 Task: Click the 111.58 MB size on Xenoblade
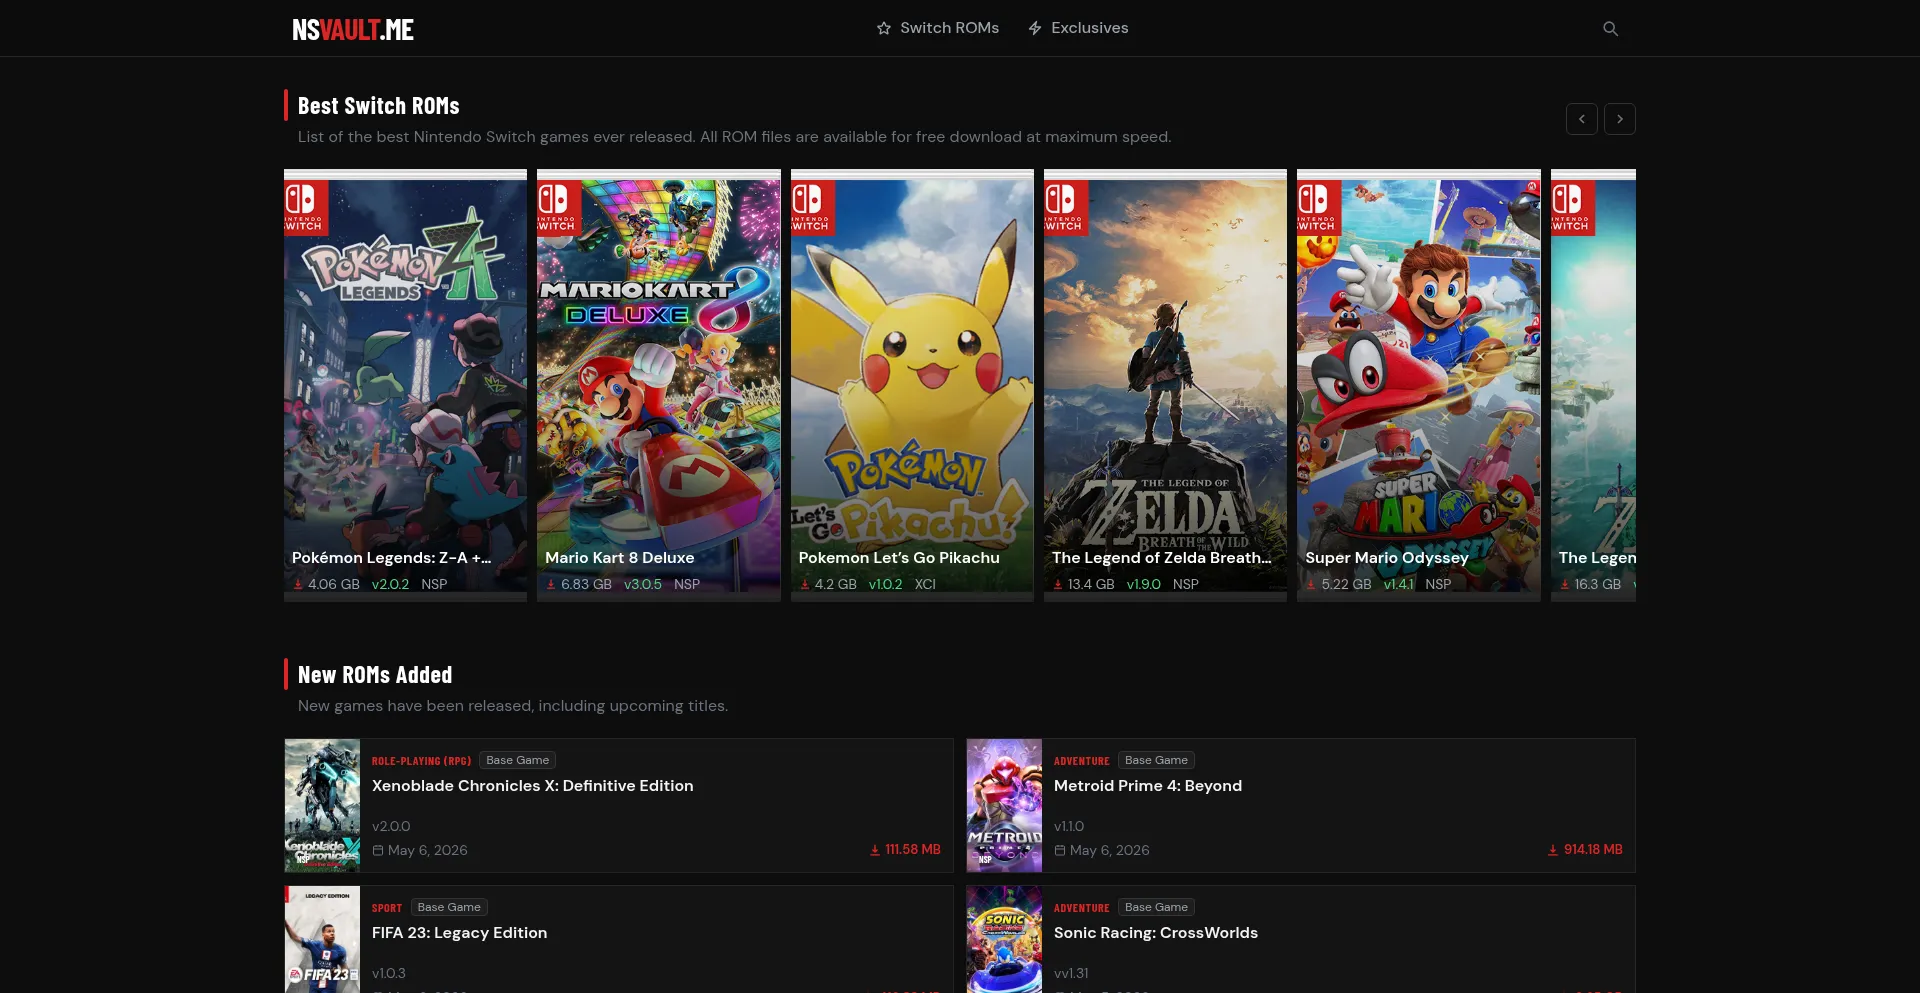(913, 850)
